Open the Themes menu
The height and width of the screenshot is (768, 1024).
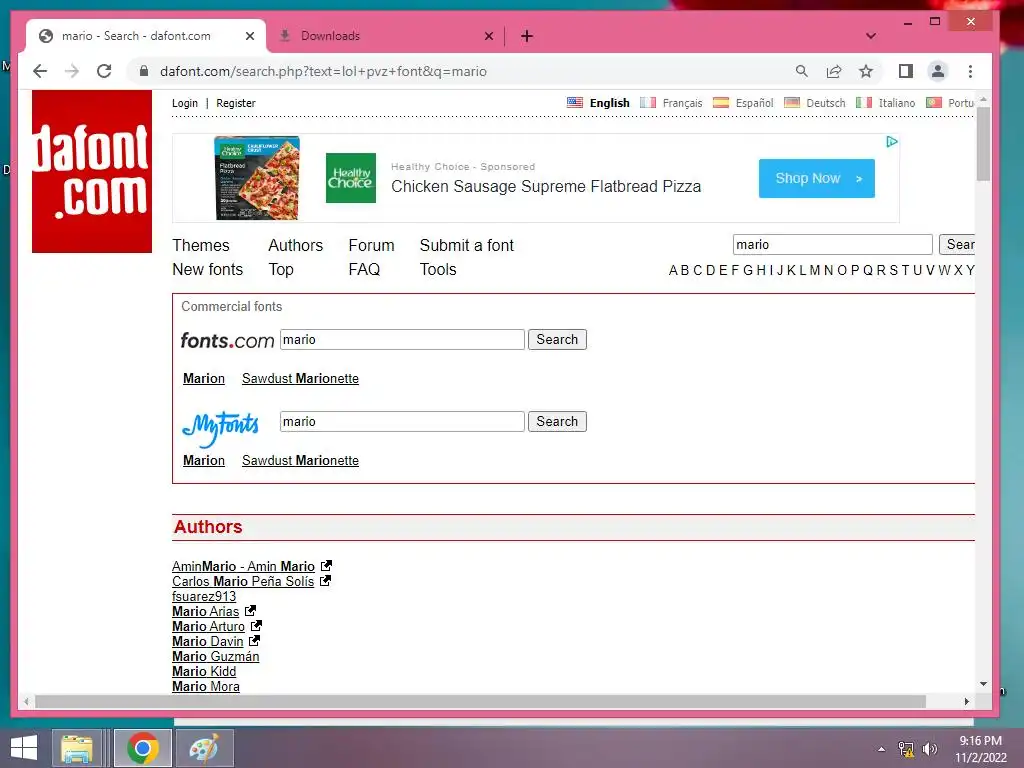(x=200, y=246)
